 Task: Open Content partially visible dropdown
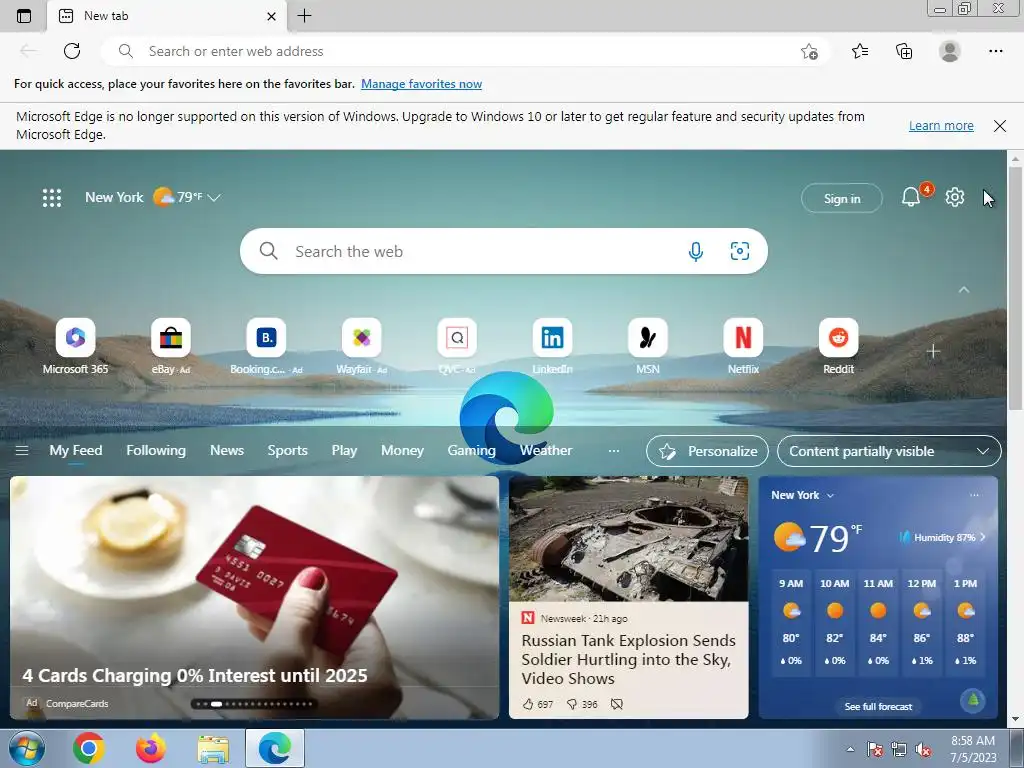coord(889,451)
